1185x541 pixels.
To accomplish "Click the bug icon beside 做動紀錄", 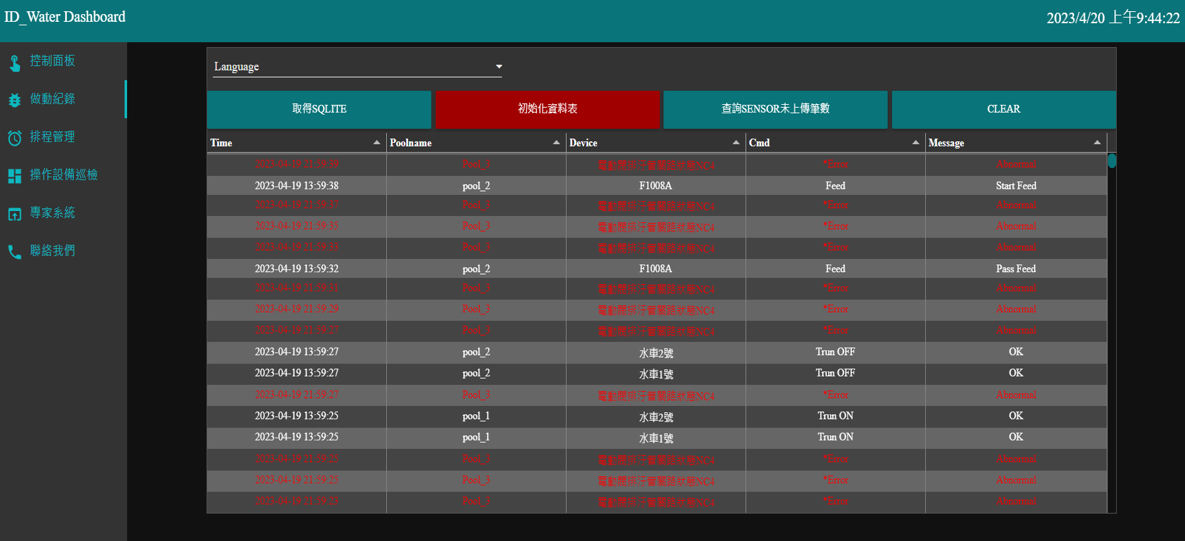I will [x=15, y=100].
